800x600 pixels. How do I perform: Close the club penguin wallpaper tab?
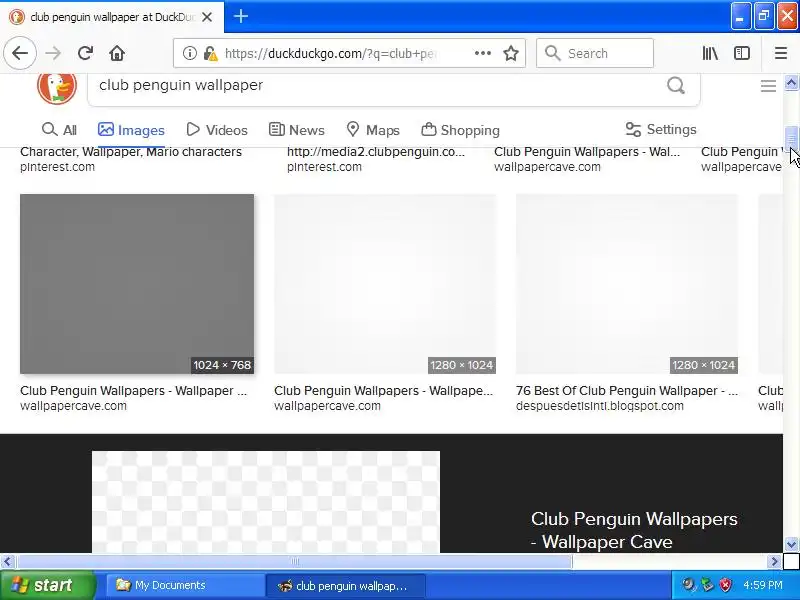pyautogui.click(x=207, y=17)
